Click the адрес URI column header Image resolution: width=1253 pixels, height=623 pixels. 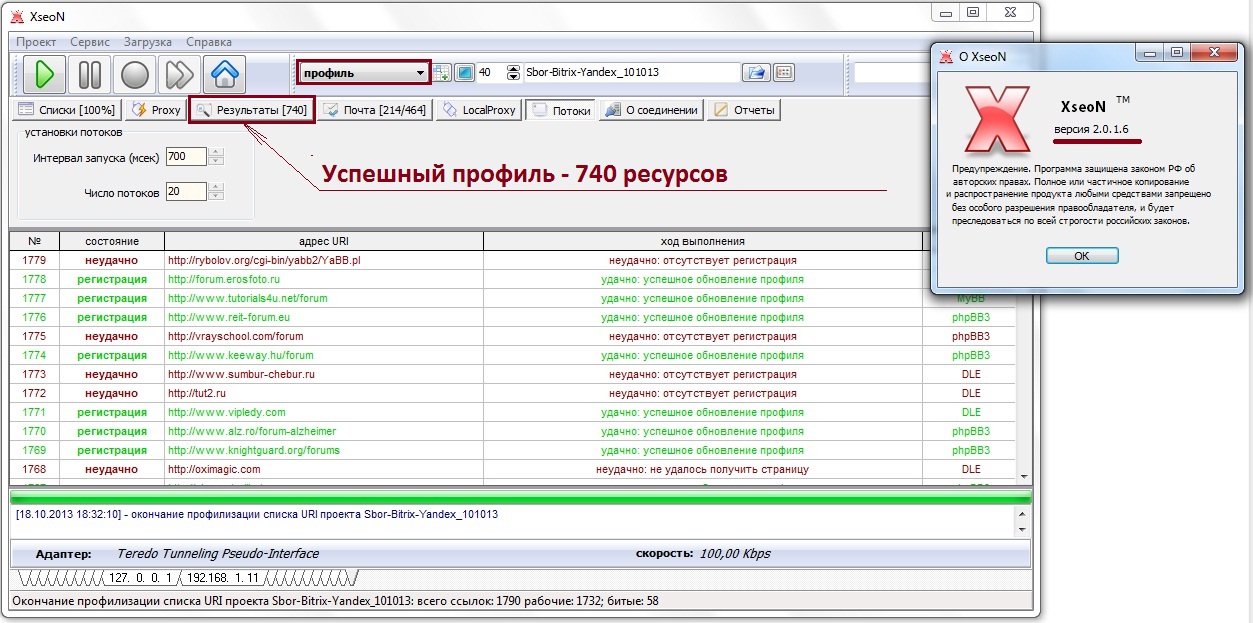[x=324, y=241]
